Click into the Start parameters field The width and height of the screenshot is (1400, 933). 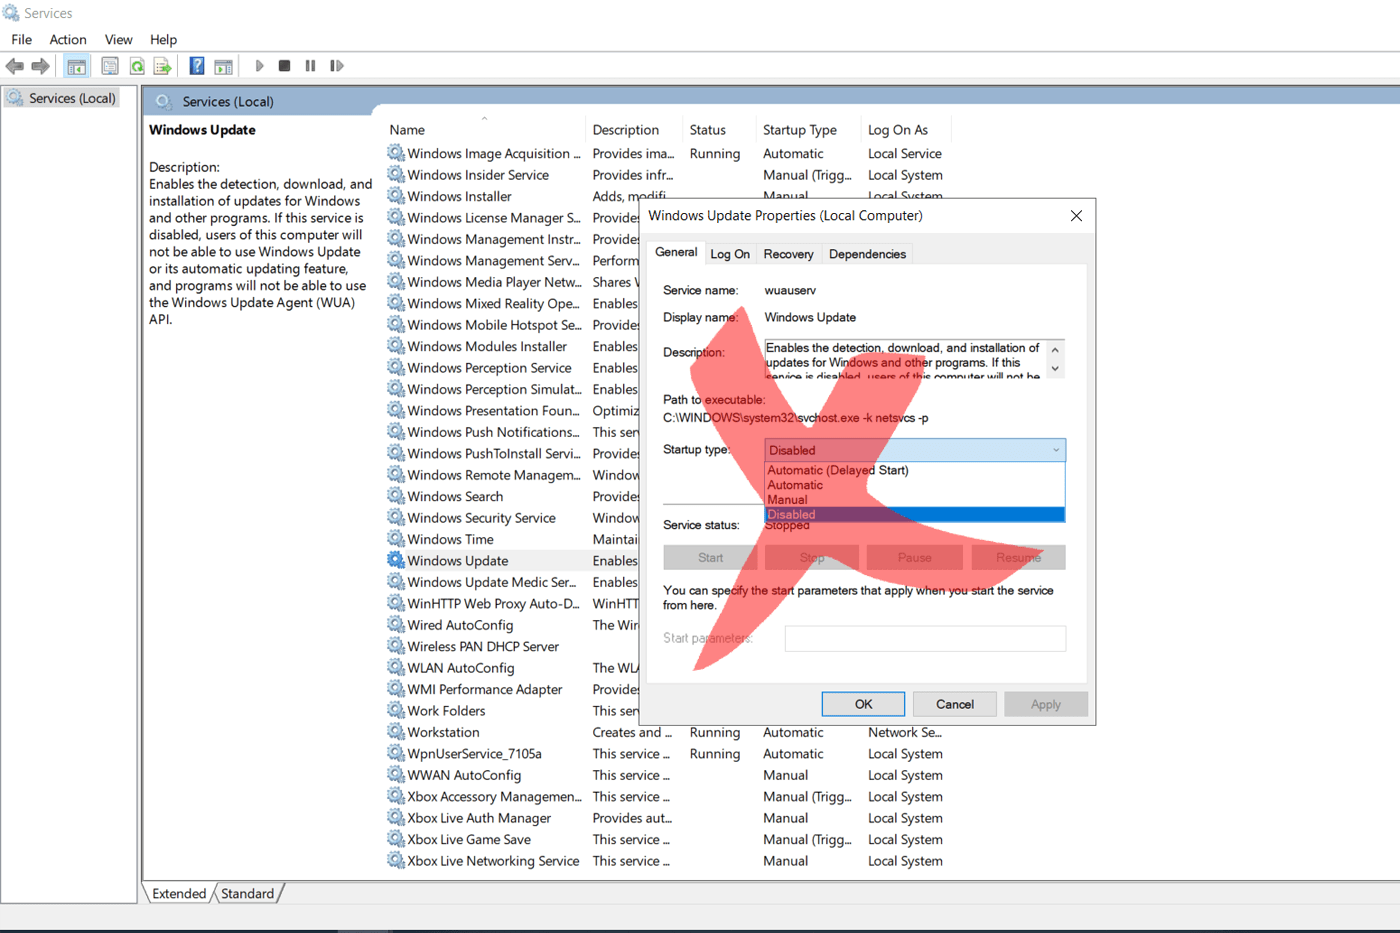(925, 638)
